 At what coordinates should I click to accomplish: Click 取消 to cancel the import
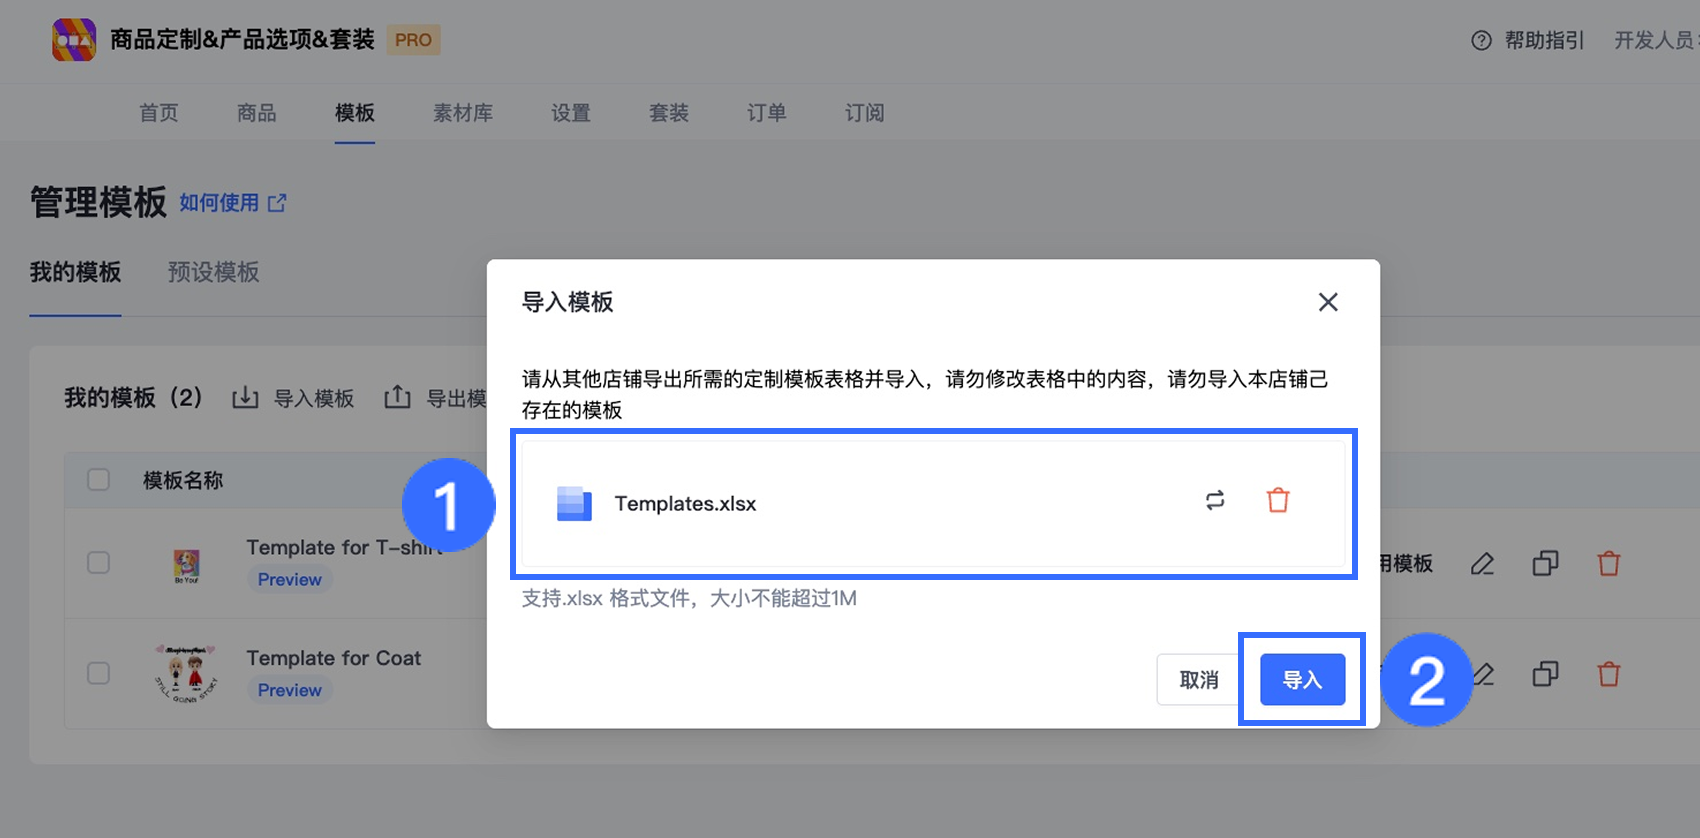(x=1199, y=680)
